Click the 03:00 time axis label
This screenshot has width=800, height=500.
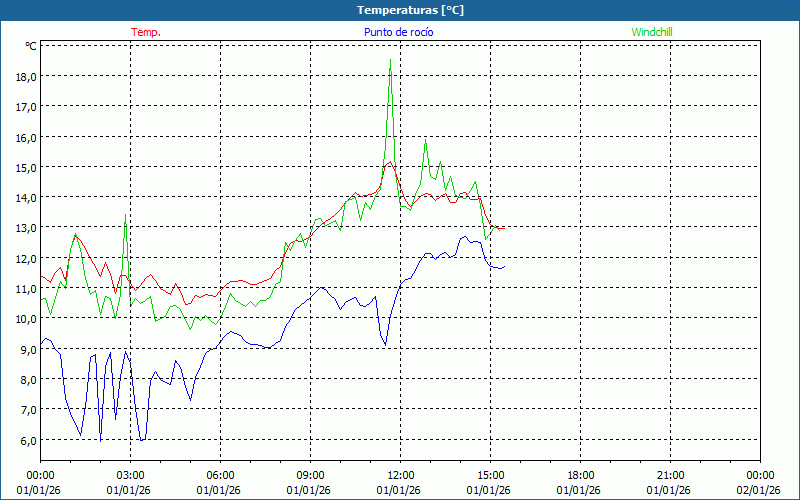pyautogui.click(x=130, y=475)
